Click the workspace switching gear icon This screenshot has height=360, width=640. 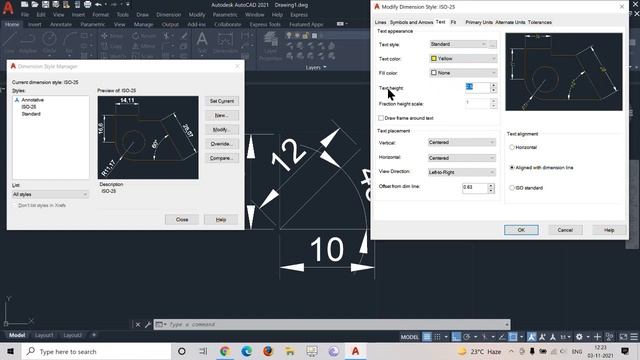(x=579, y=336)
